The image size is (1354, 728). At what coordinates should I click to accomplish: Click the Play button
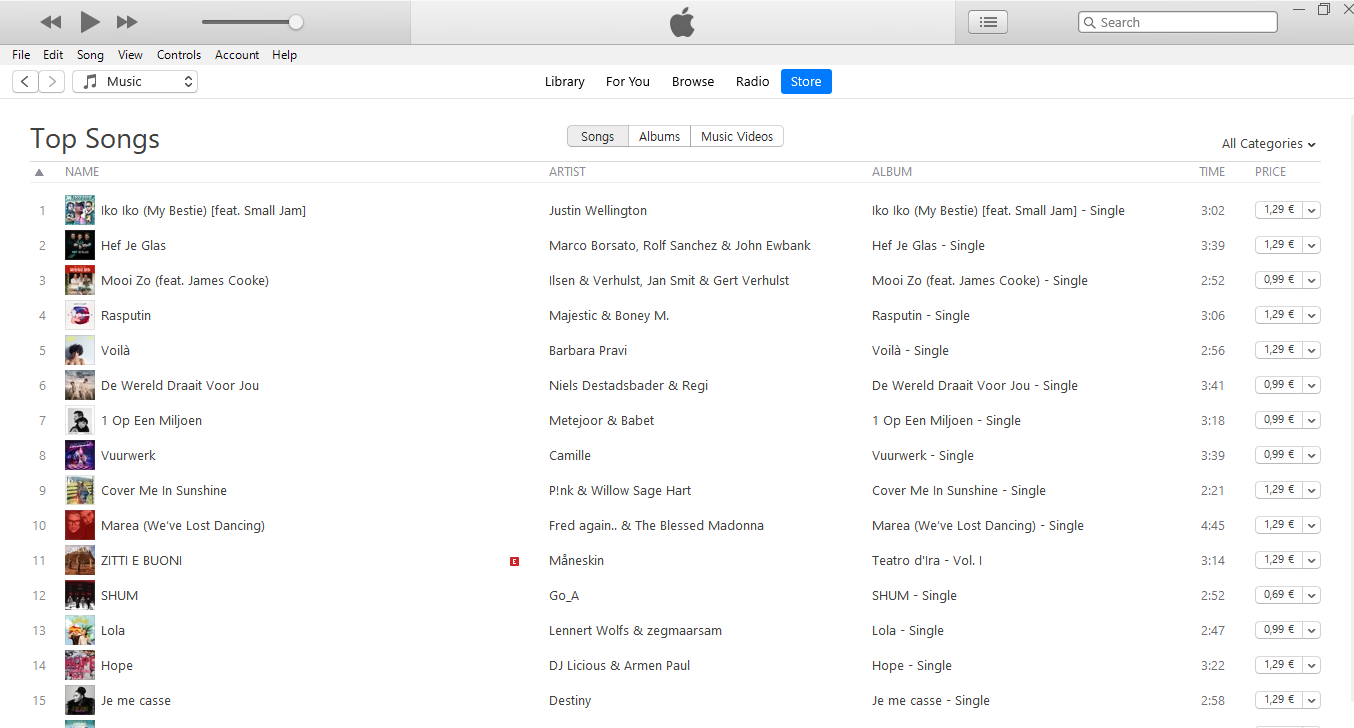pos(89,21)
